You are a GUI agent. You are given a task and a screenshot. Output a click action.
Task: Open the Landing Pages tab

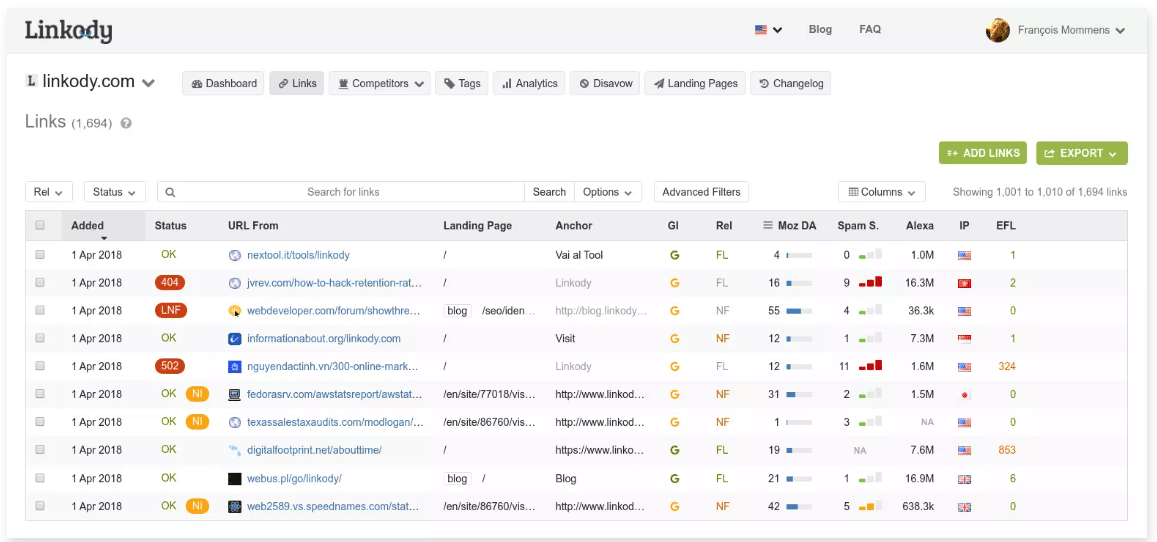click(695, 83)
